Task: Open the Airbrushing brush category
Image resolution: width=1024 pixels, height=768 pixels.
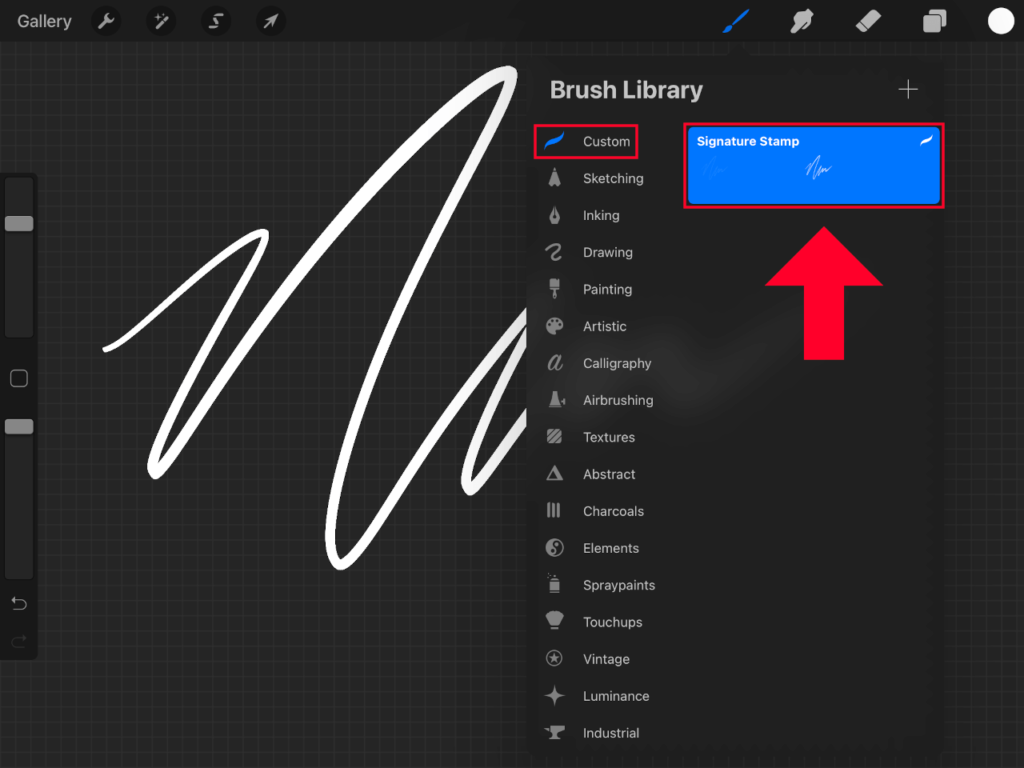Action: click(617, 400)
